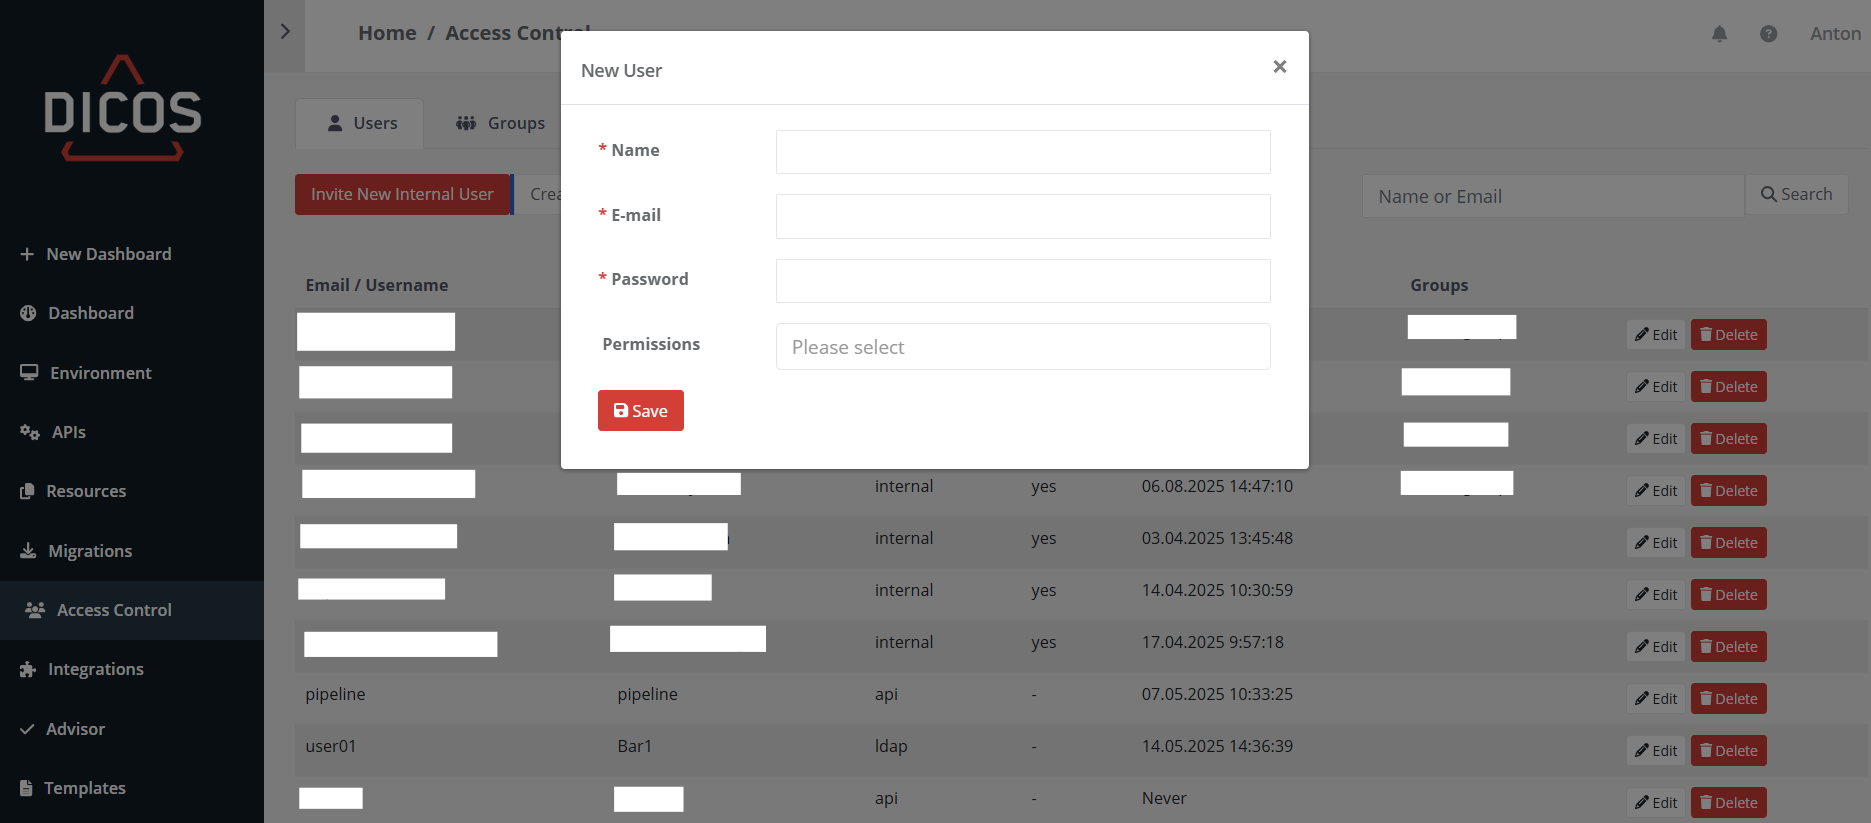Go to Integrations in the sidebar
Viewport: 1871px width, 823px height.
point(95,669)
